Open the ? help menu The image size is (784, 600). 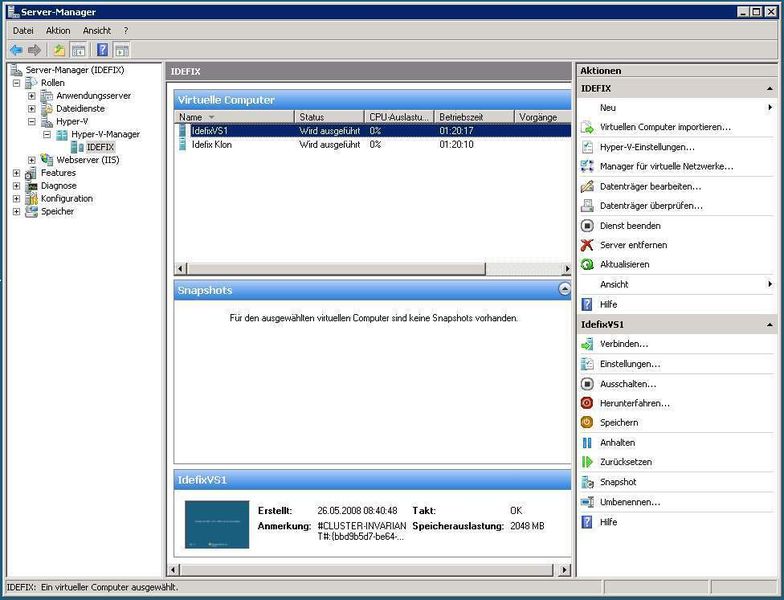[126, 30]
